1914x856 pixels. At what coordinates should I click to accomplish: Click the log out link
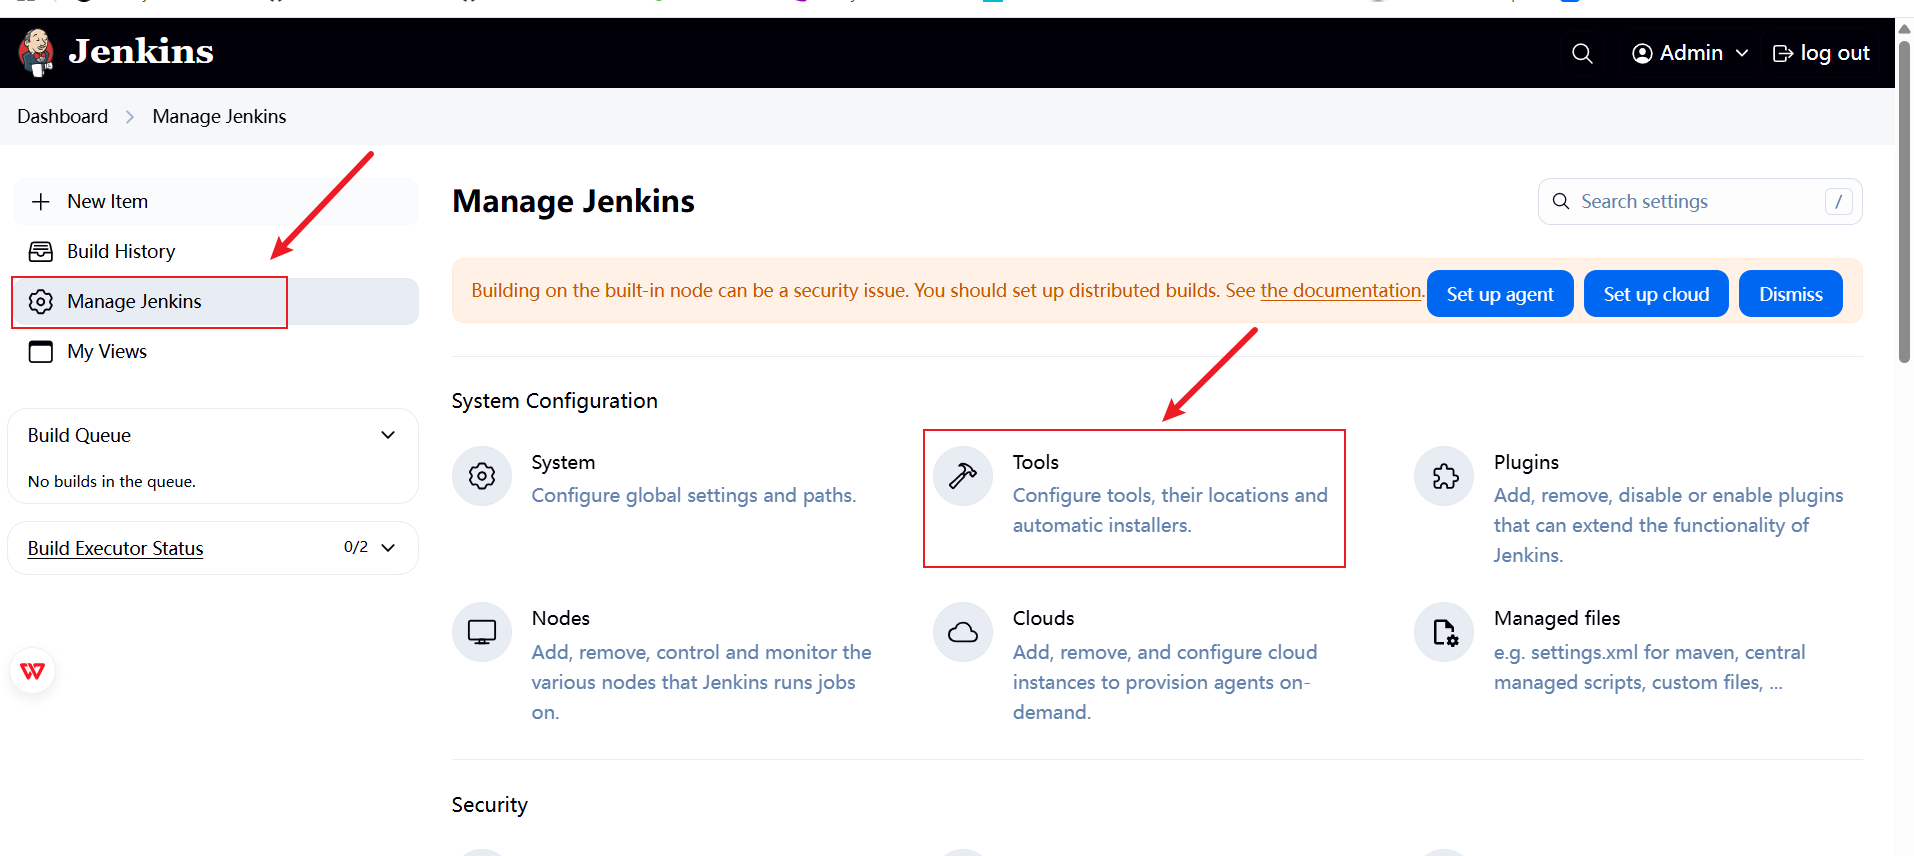click(x=1821, y=53)
